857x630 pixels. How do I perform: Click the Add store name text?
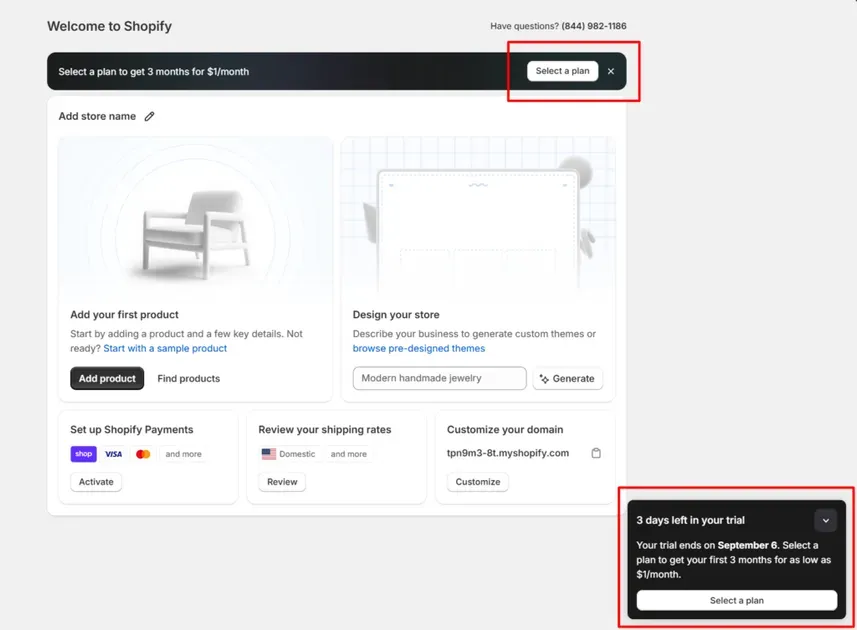coord(97,116)
